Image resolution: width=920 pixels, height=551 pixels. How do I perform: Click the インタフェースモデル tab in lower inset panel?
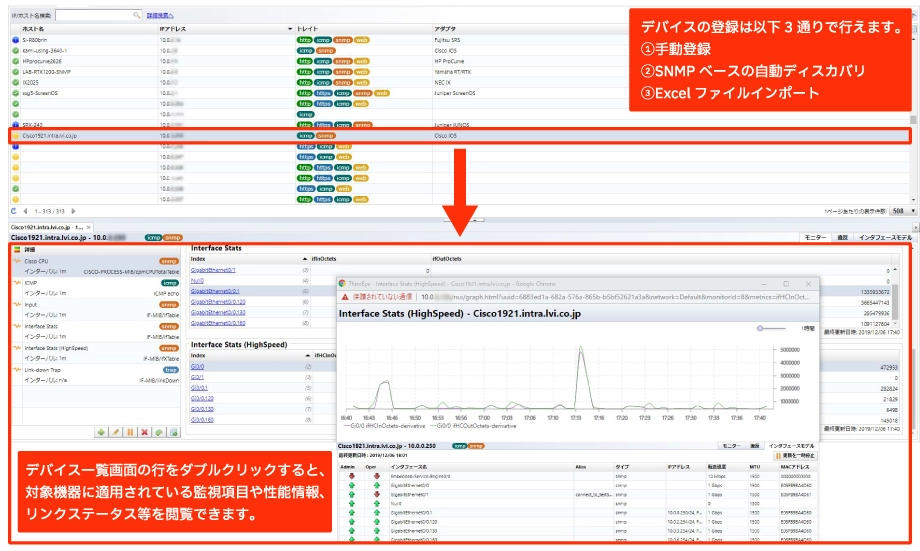[792, 446]
